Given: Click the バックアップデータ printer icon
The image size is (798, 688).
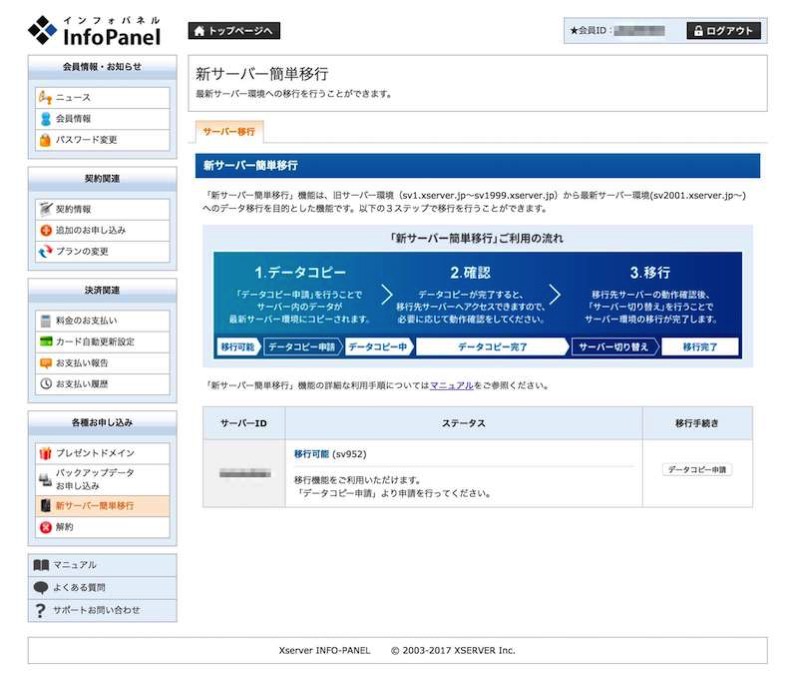Looking at the screenshot, I should point(46,479).
